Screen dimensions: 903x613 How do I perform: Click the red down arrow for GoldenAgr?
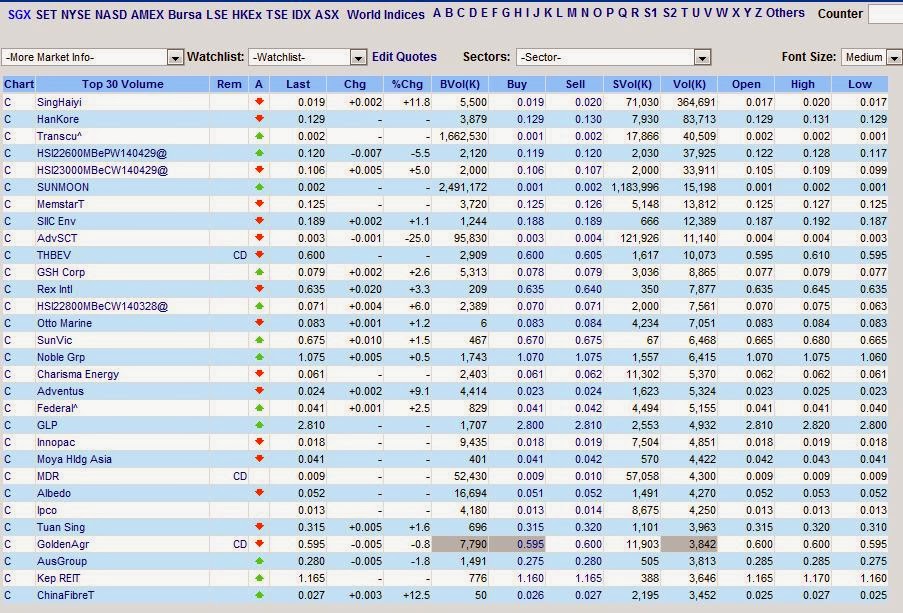pos(259,544)
